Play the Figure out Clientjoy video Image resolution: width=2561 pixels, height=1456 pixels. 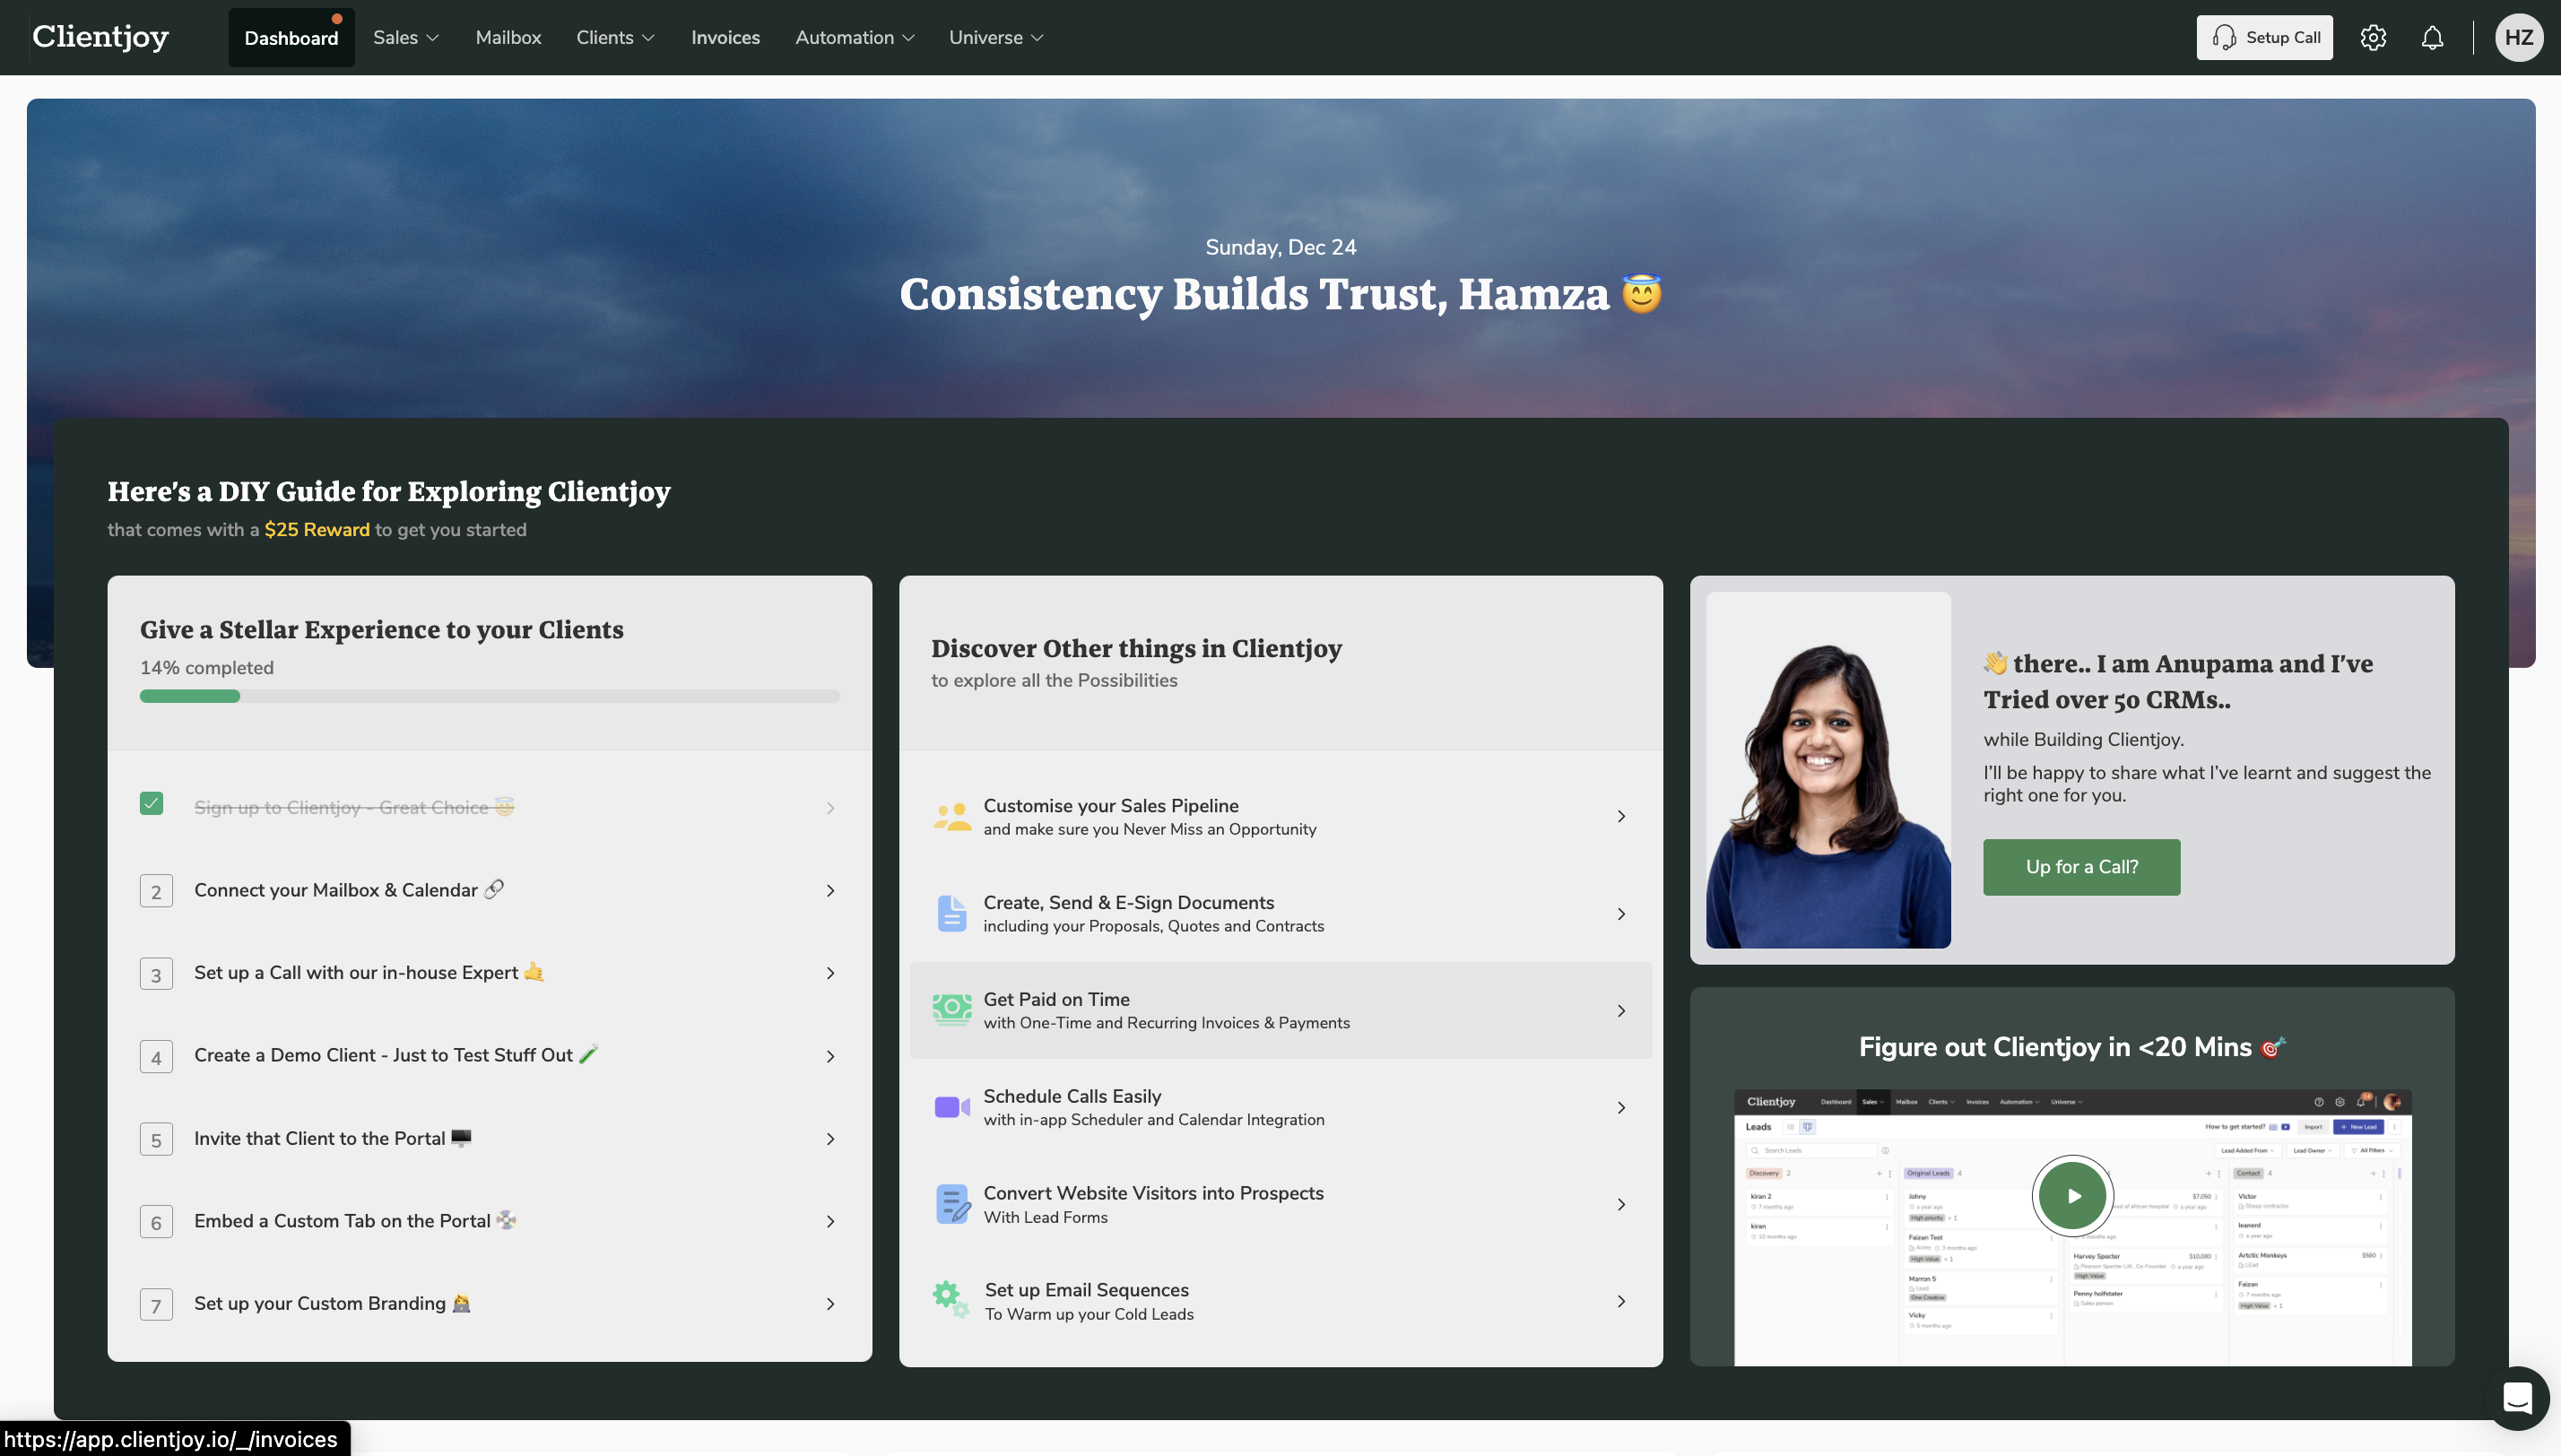click(2072, 1195)
